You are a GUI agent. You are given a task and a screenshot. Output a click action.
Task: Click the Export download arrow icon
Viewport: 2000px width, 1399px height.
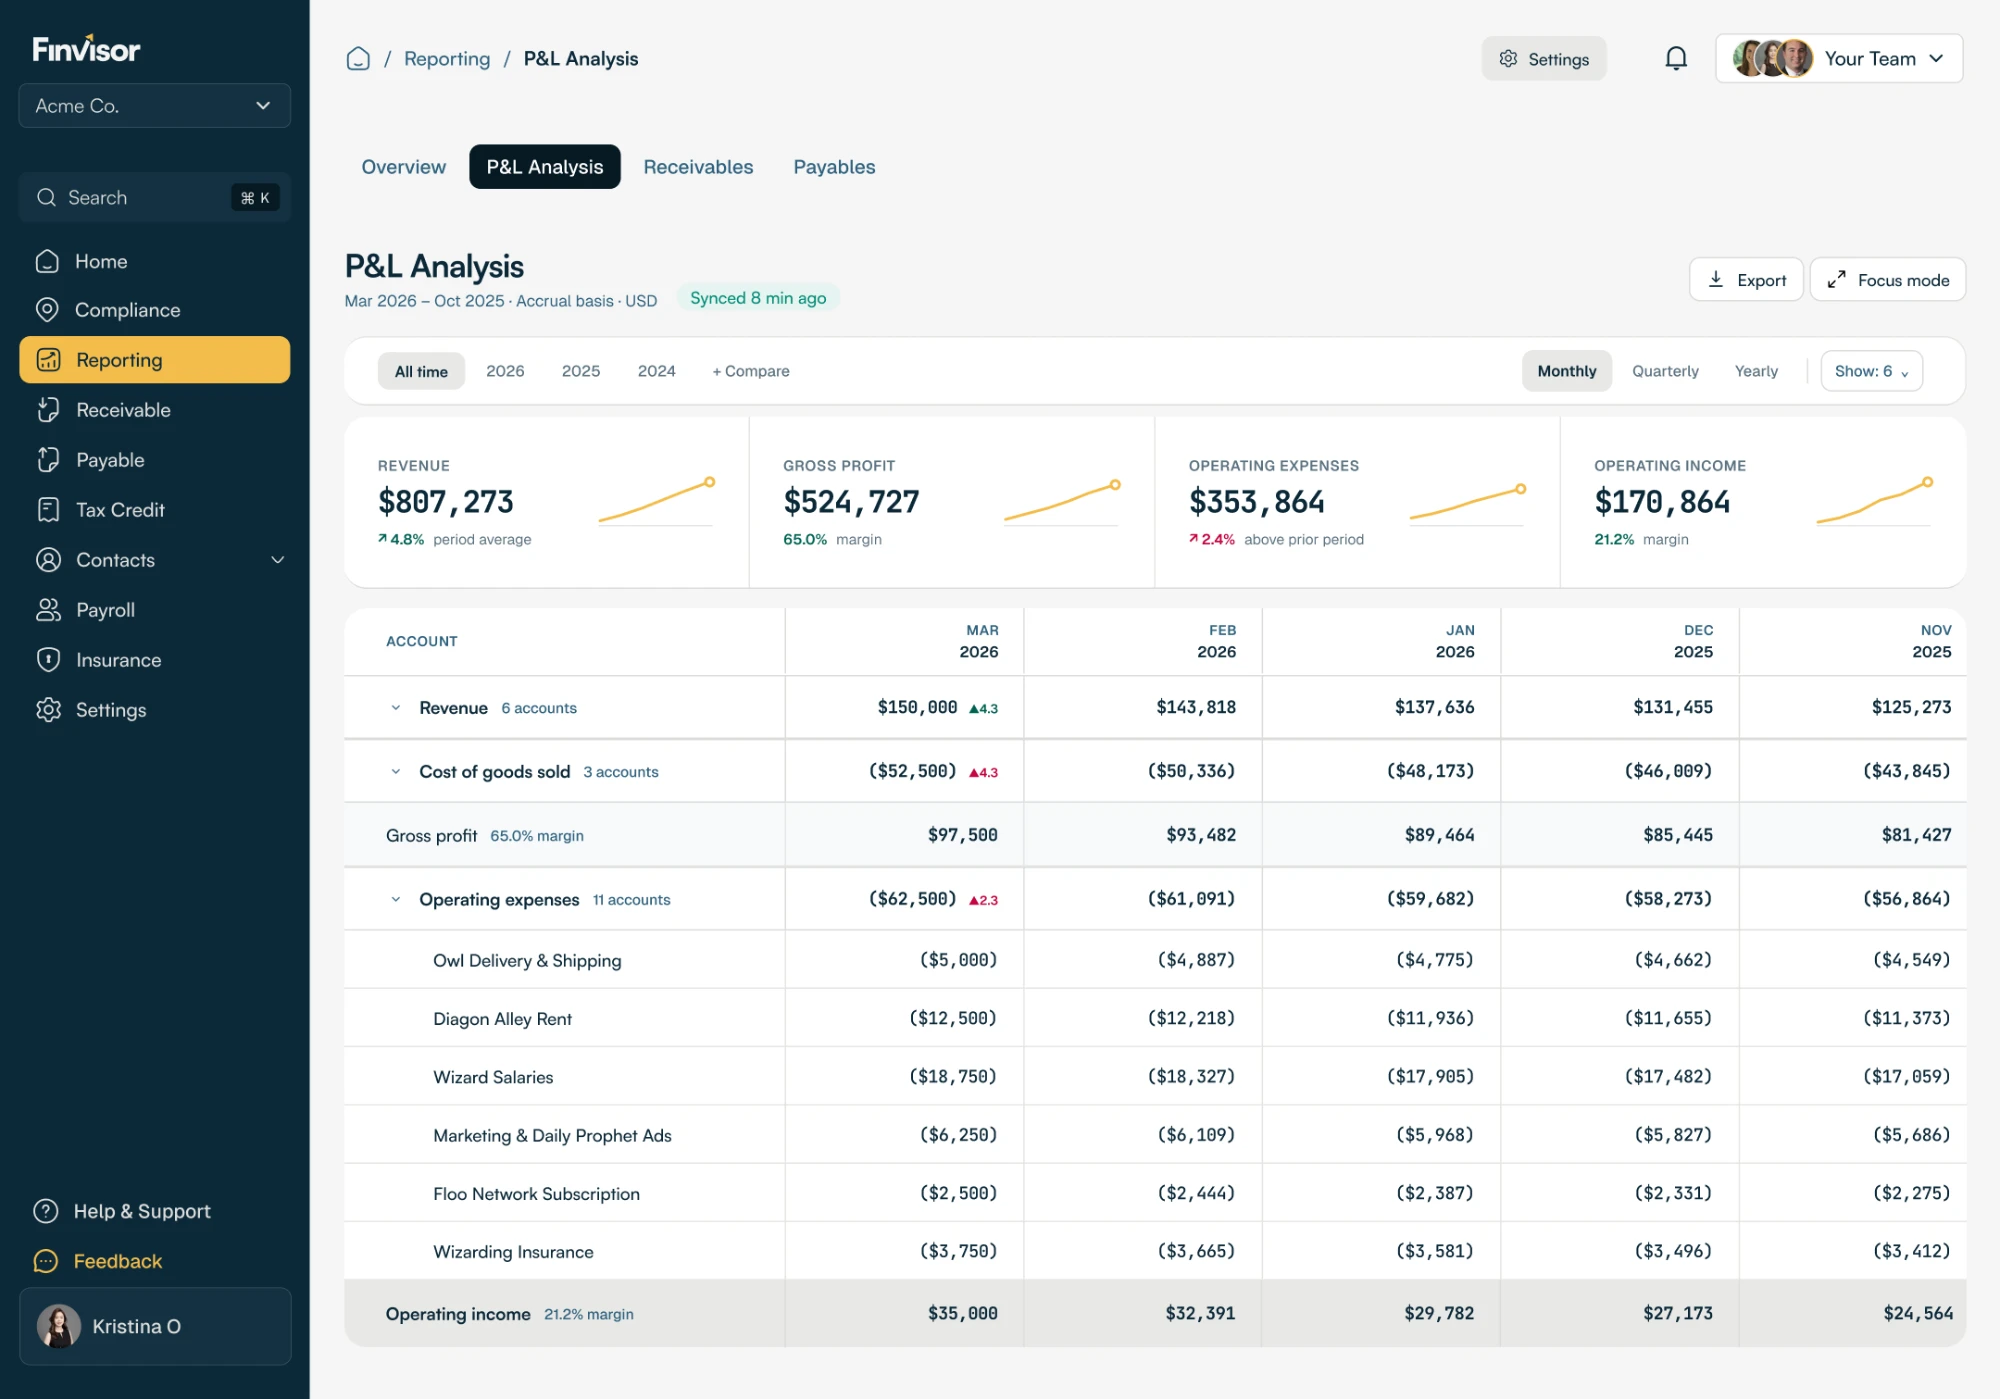(1716, 280)
